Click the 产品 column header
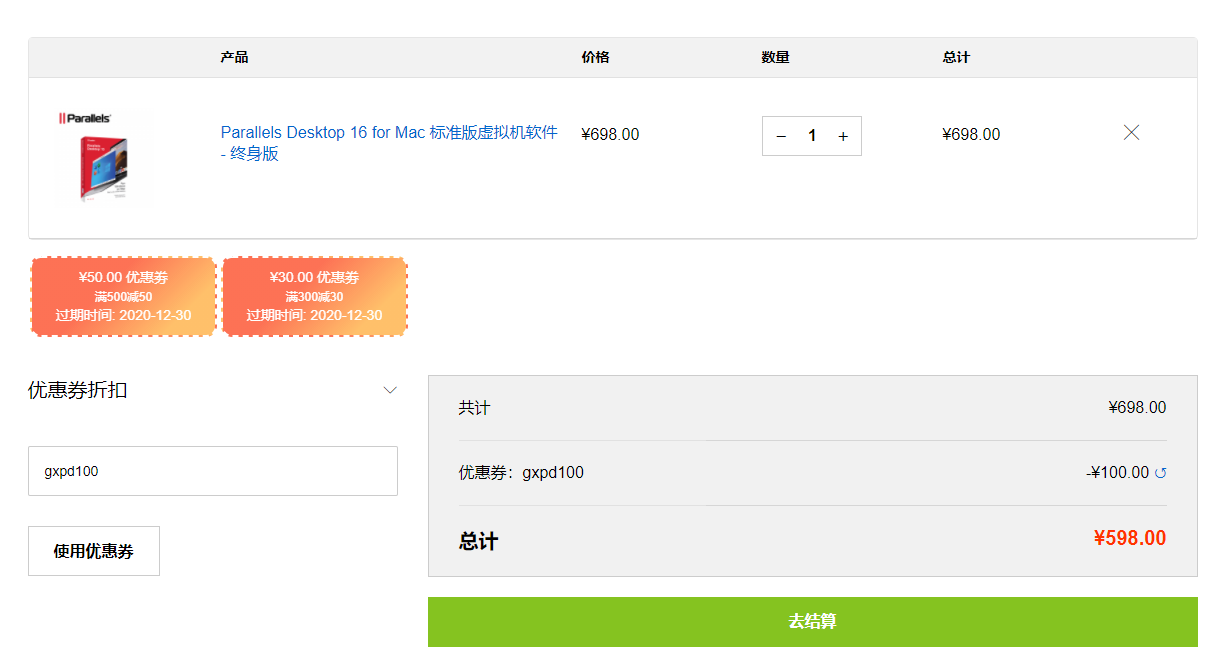1230x669 pixels. click(234, 57)
